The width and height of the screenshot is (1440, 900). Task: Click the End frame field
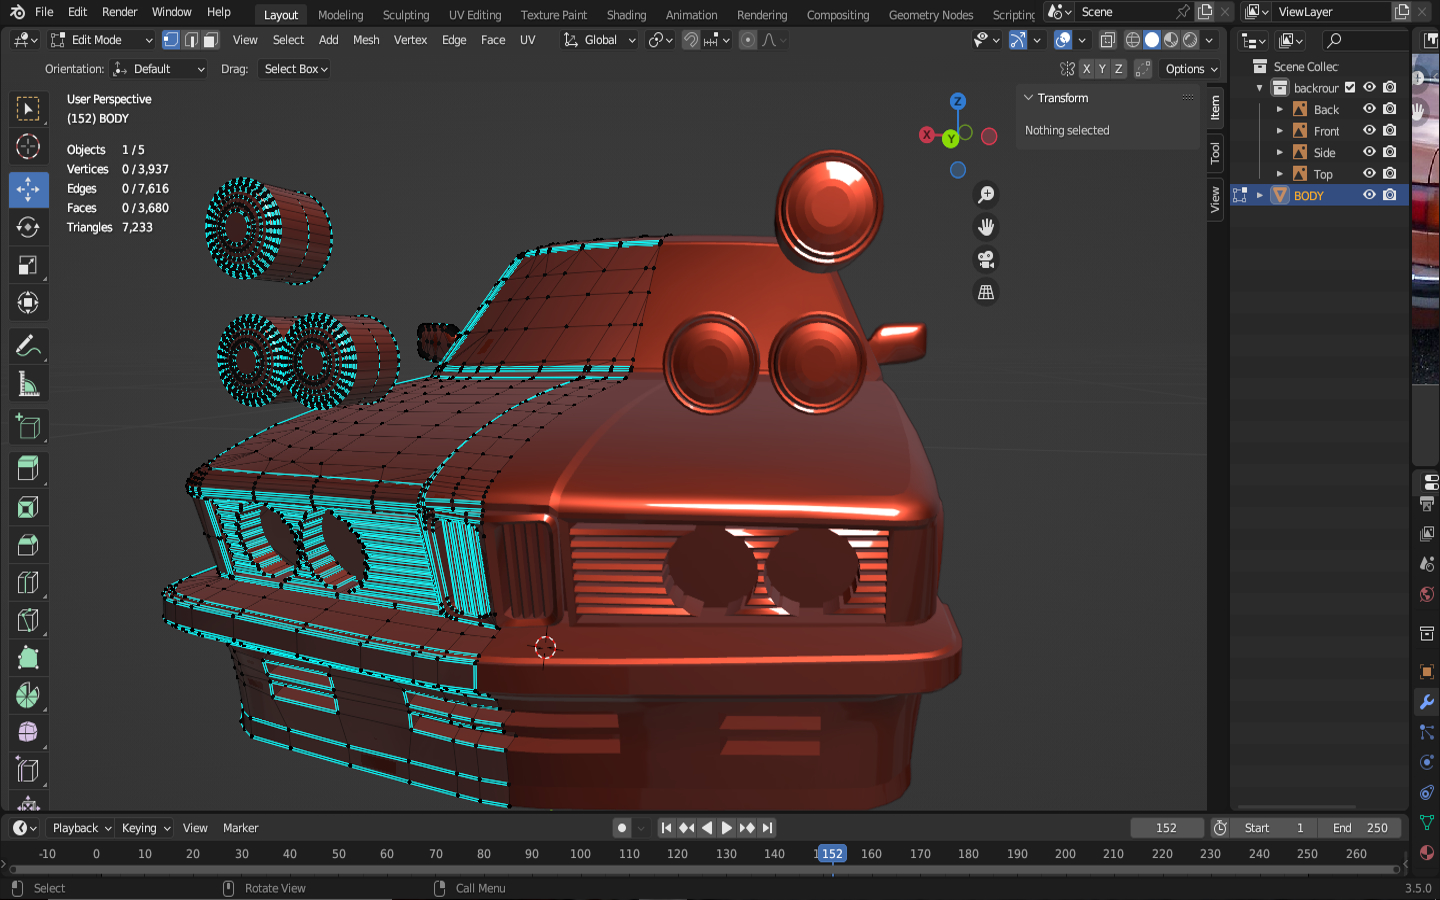click(1360, 828)
